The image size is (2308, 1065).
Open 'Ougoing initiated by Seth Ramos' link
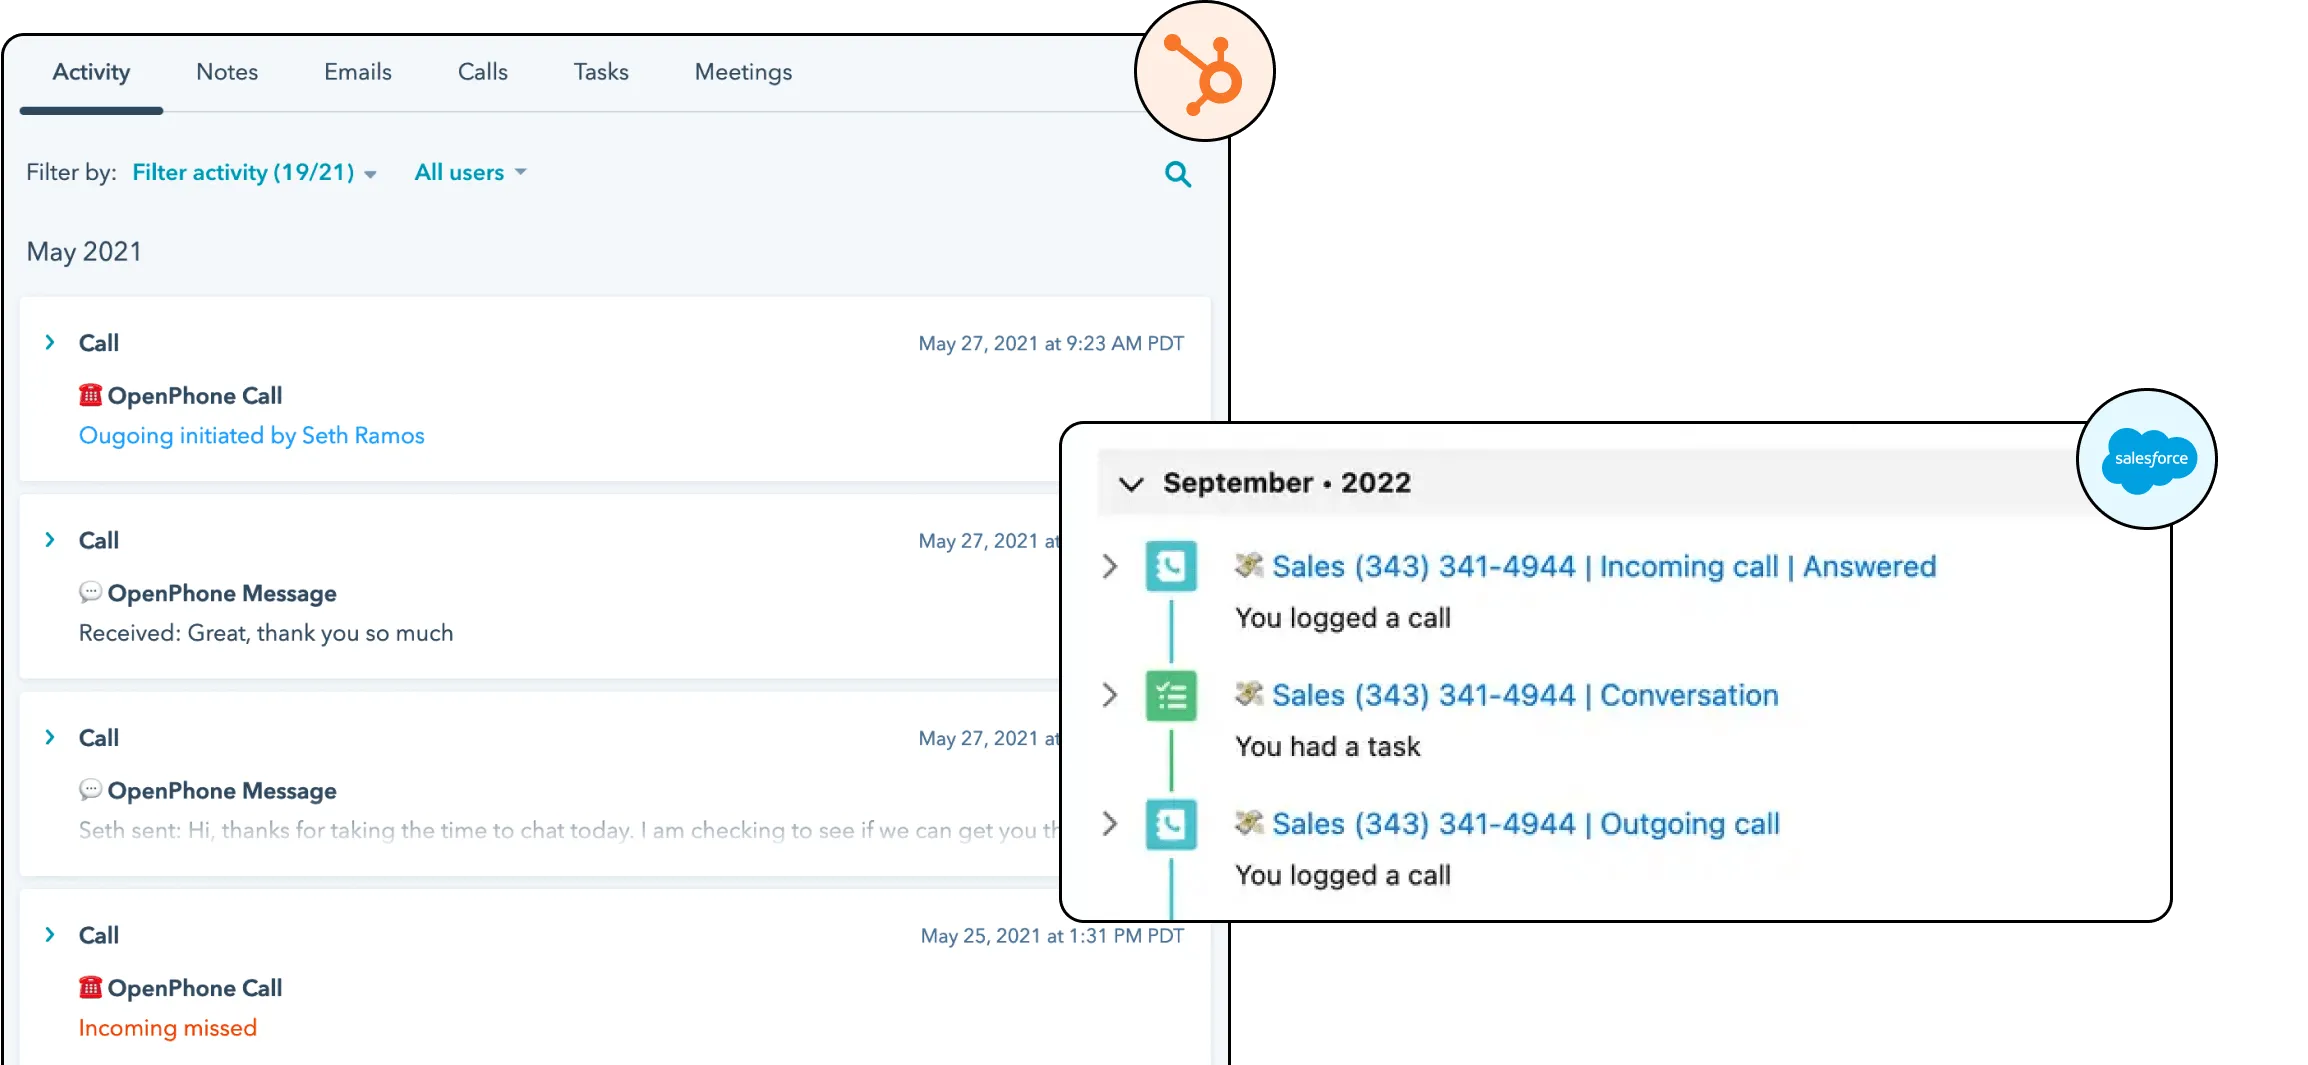click(x=252, y=436)
